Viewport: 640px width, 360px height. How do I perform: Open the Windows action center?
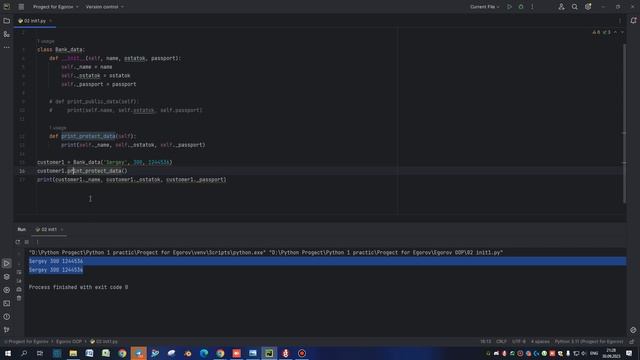point(629,353)
